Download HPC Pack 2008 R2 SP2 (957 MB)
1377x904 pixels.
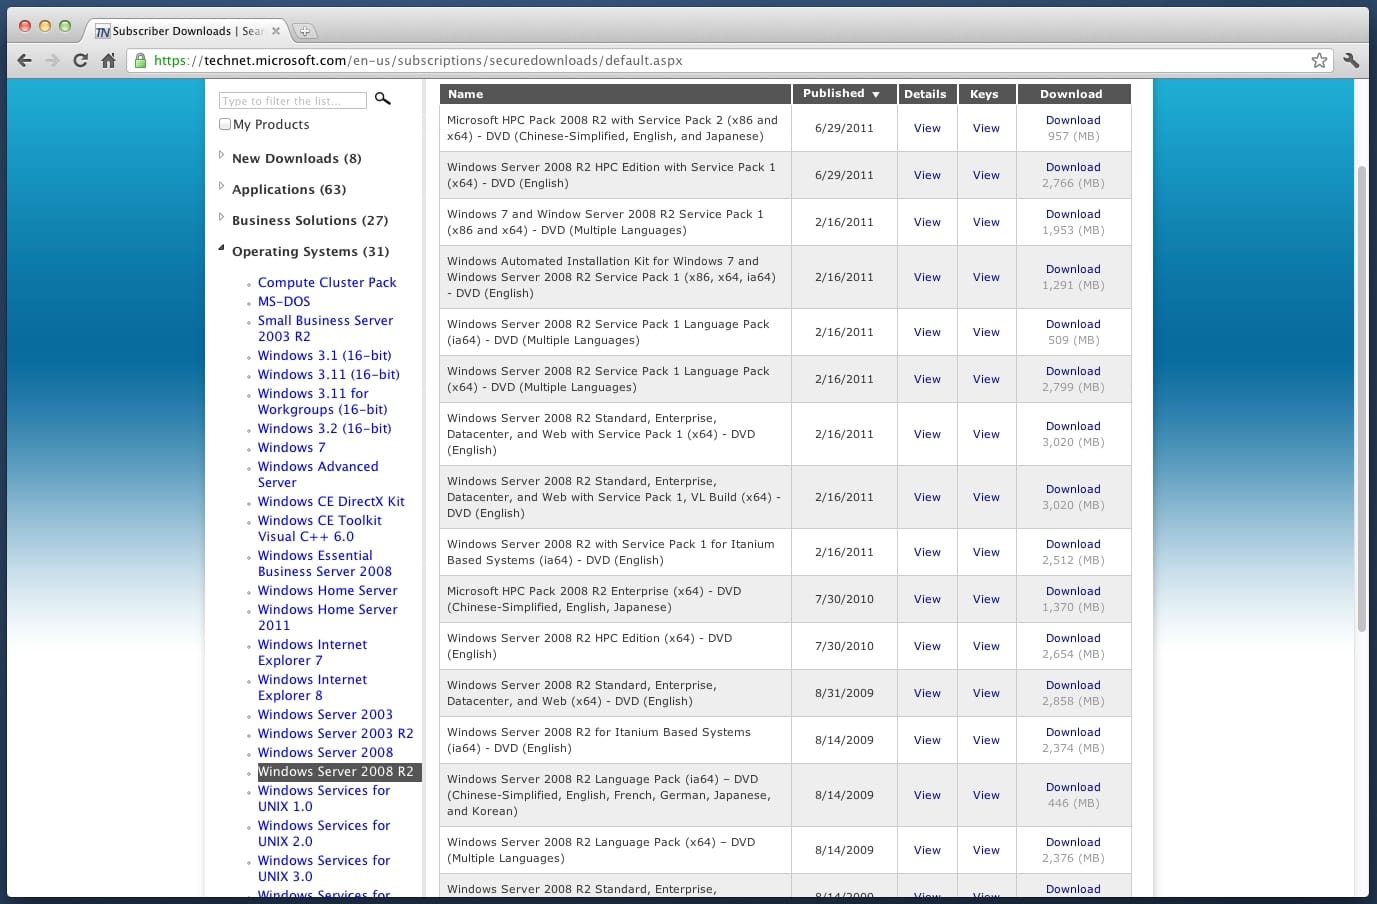coord(1073,120)
